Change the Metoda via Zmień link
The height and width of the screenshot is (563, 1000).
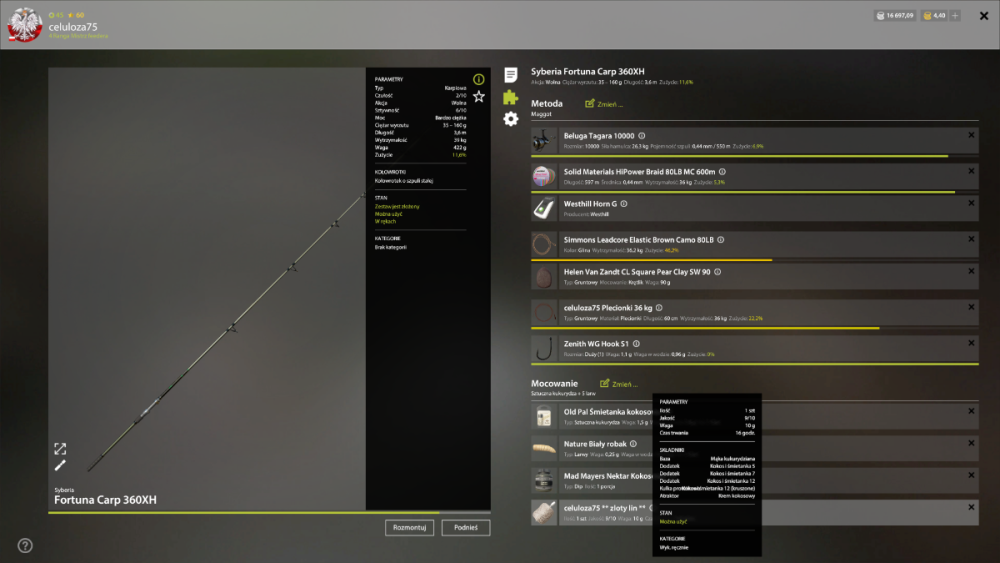(x=604, y=104)
